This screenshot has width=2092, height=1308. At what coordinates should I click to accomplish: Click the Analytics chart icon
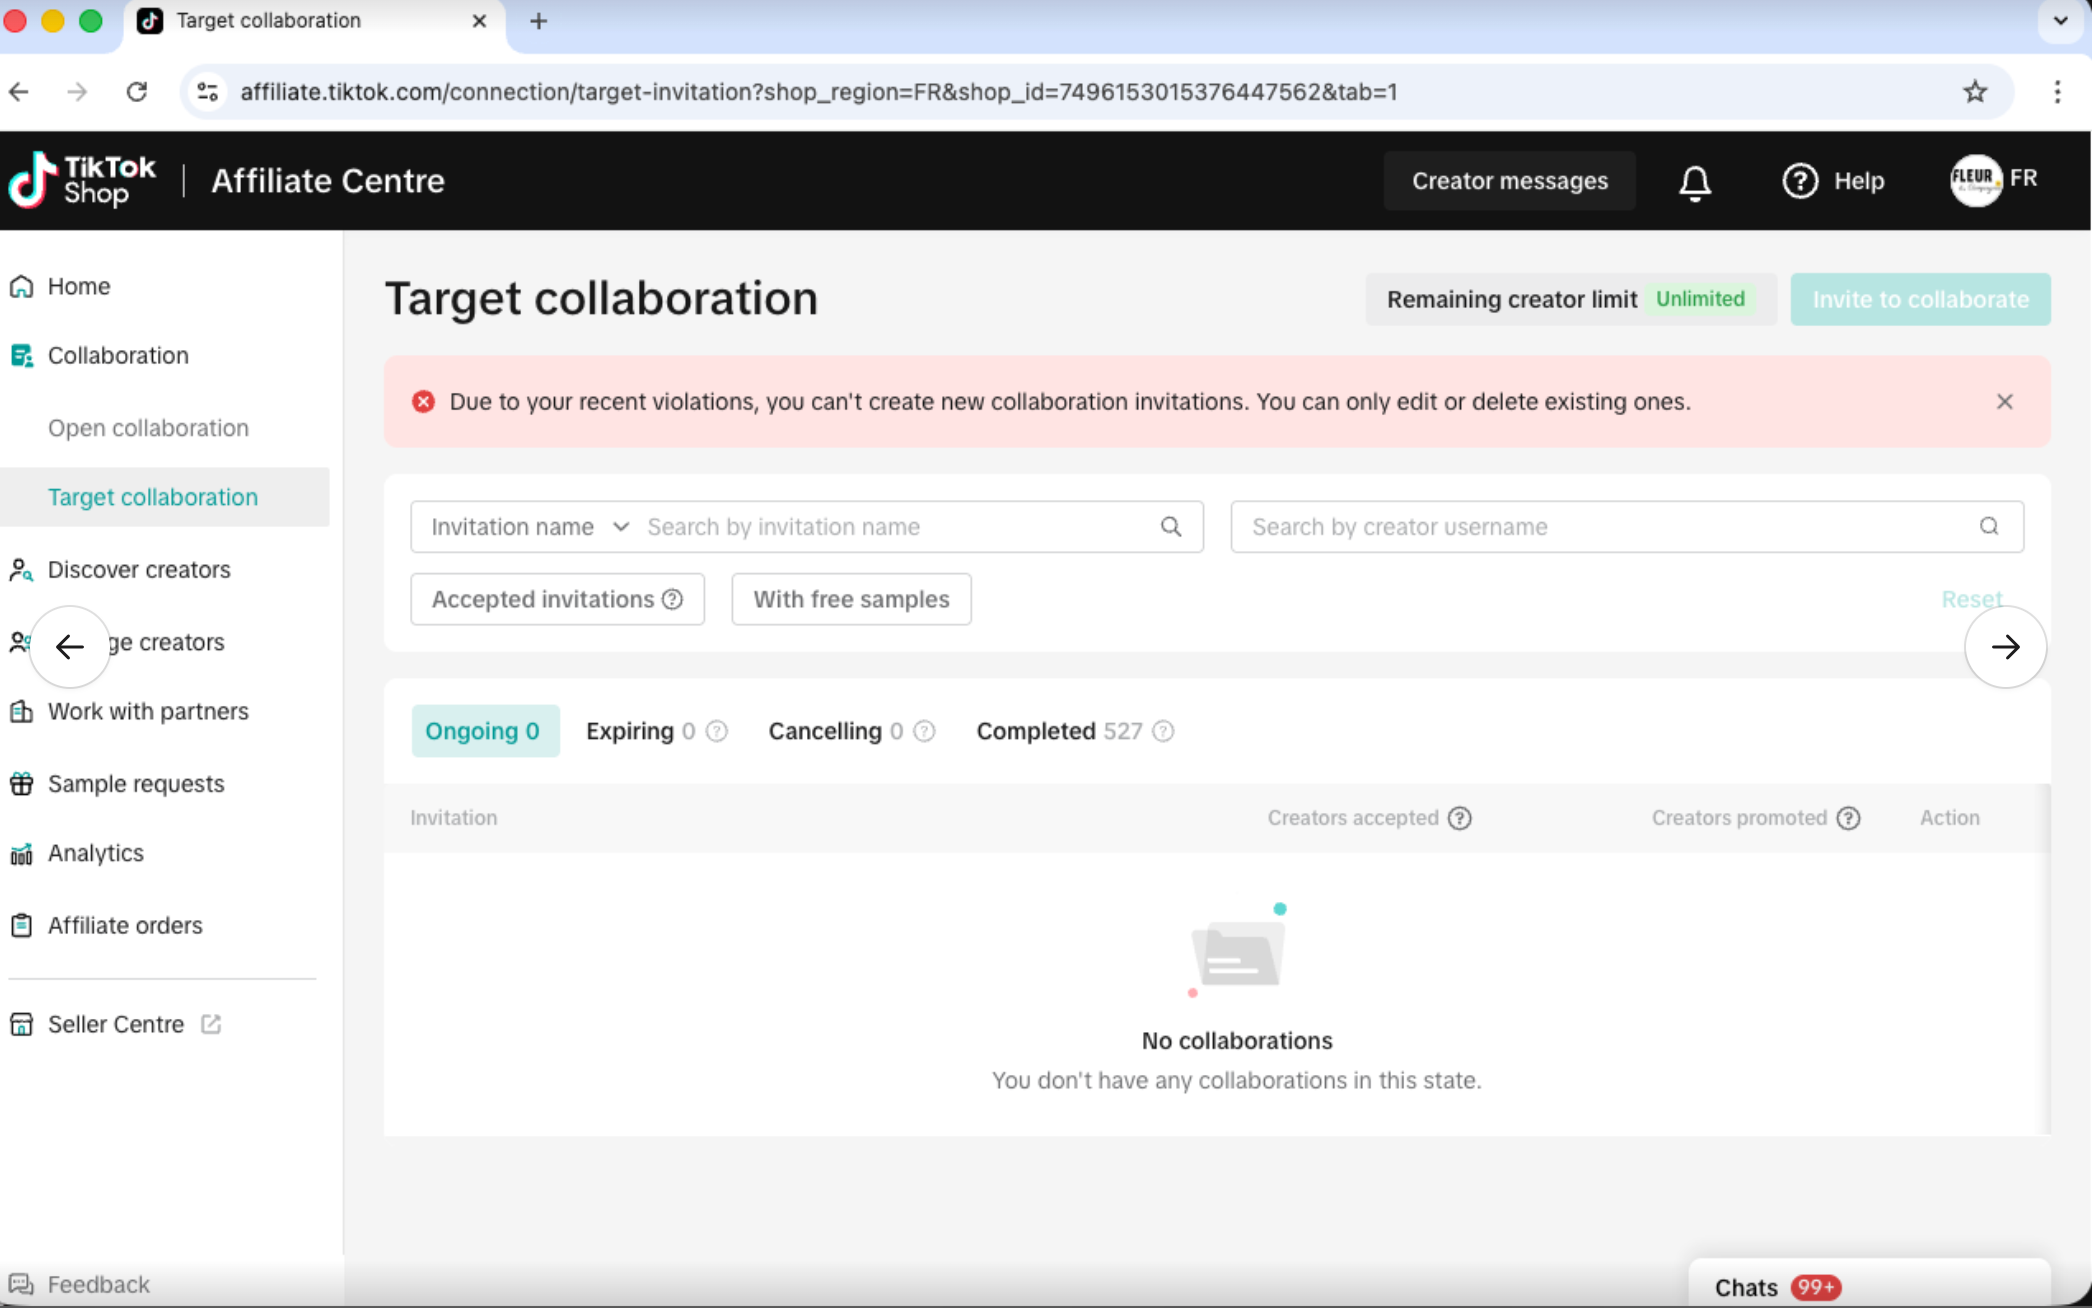(x=21, y=854)
